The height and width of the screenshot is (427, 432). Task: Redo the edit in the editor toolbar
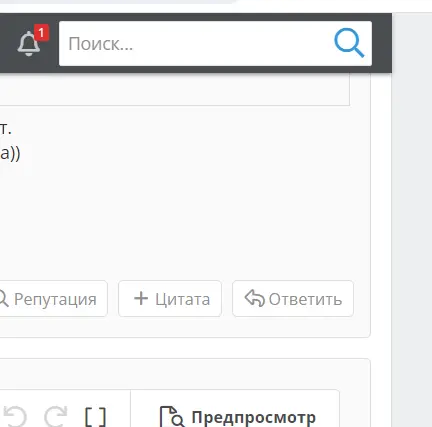(56, 416)
